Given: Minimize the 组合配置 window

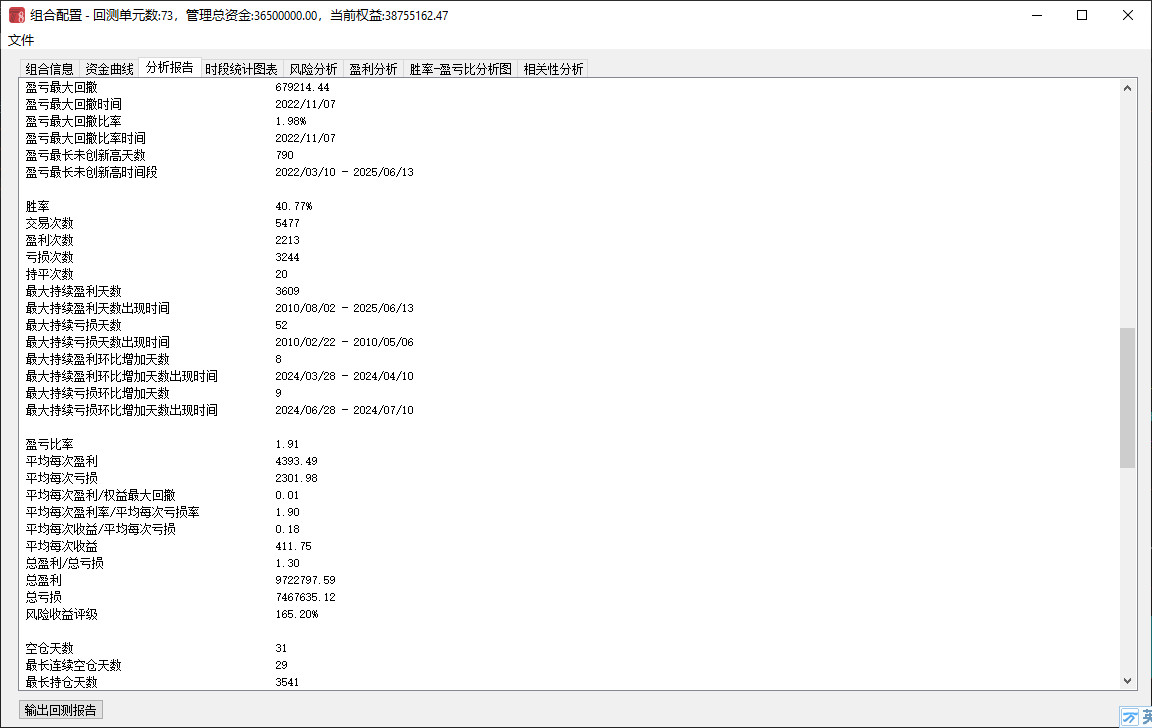Looking at the screenshot, I should point(1036,16).
